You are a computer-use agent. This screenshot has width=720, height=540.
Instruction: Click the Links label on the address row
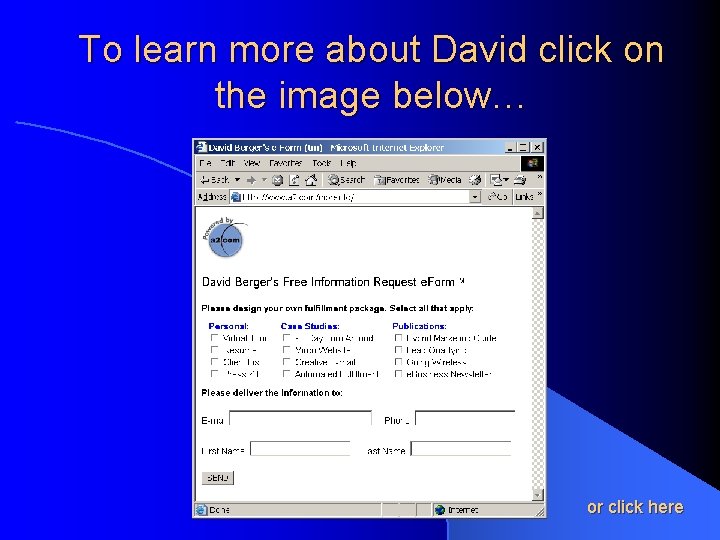[524, 197]
